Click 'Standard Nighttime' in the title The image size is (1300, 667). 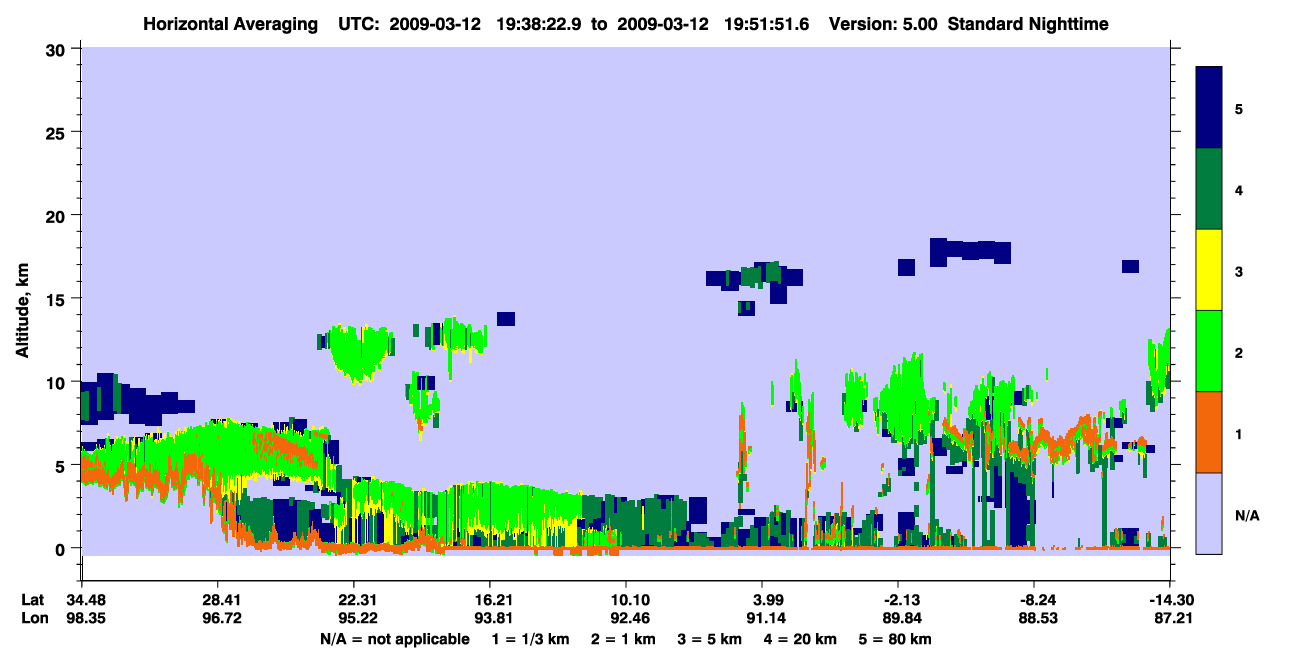(1027, 22)
